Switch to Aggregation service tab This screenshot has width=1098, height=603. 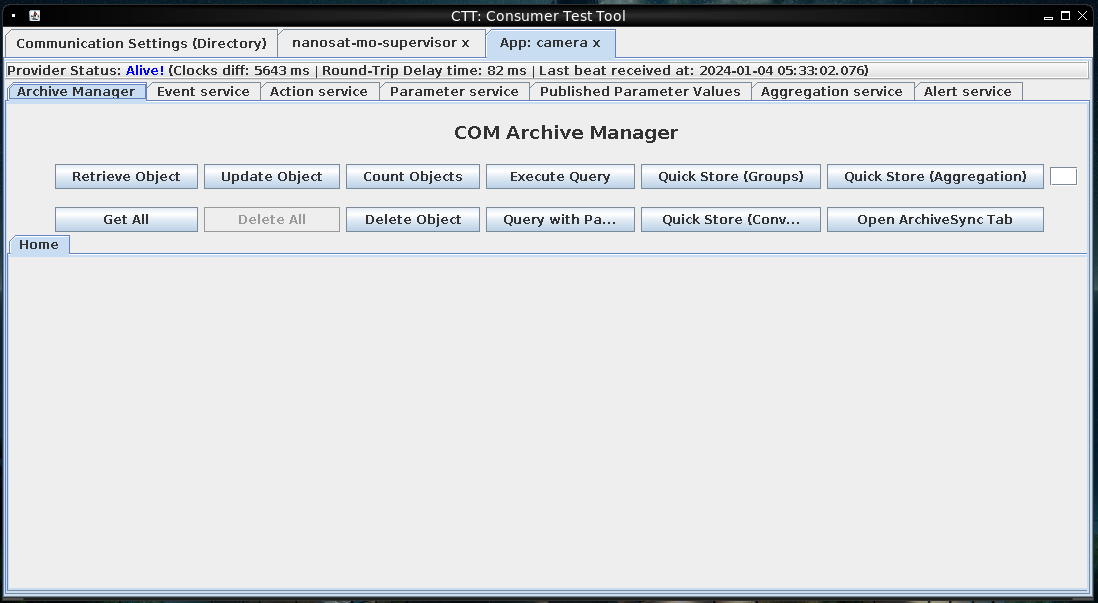tap(831, 91)
